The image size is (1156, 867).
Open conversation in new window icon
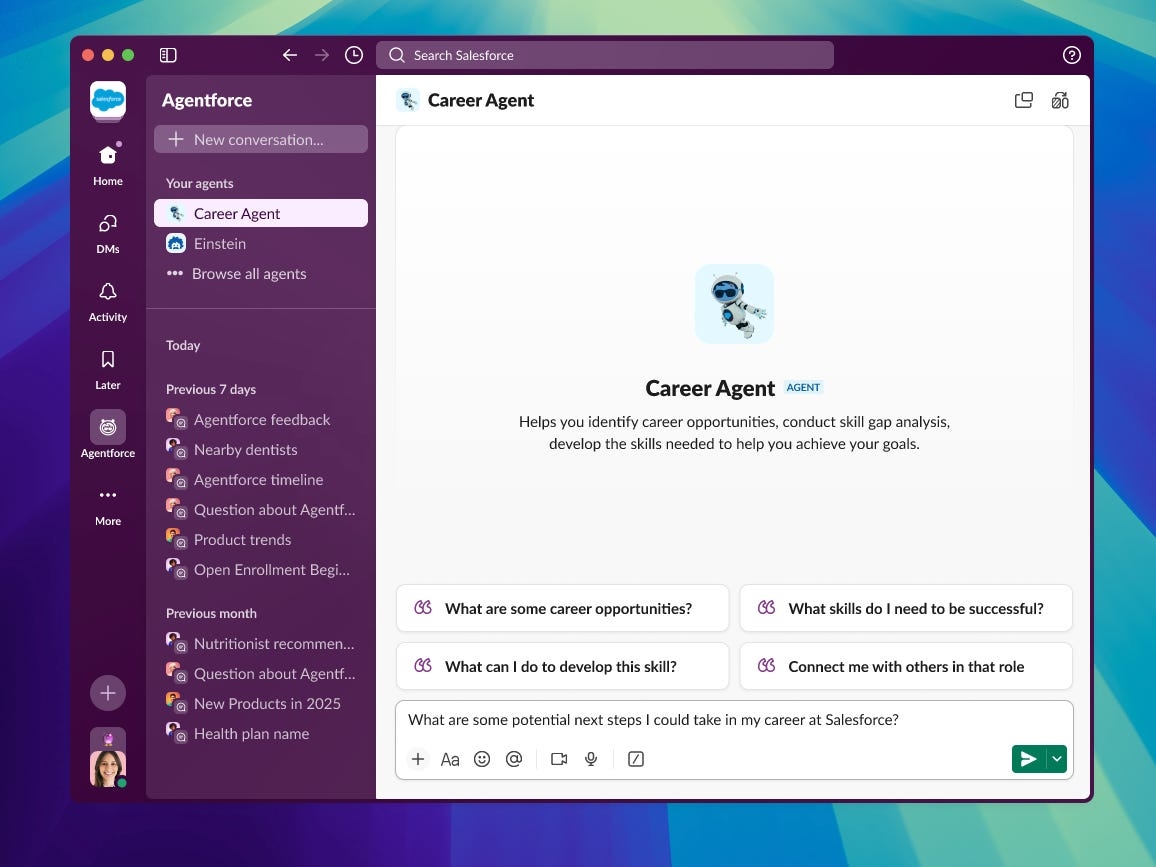coord(1023,100)
